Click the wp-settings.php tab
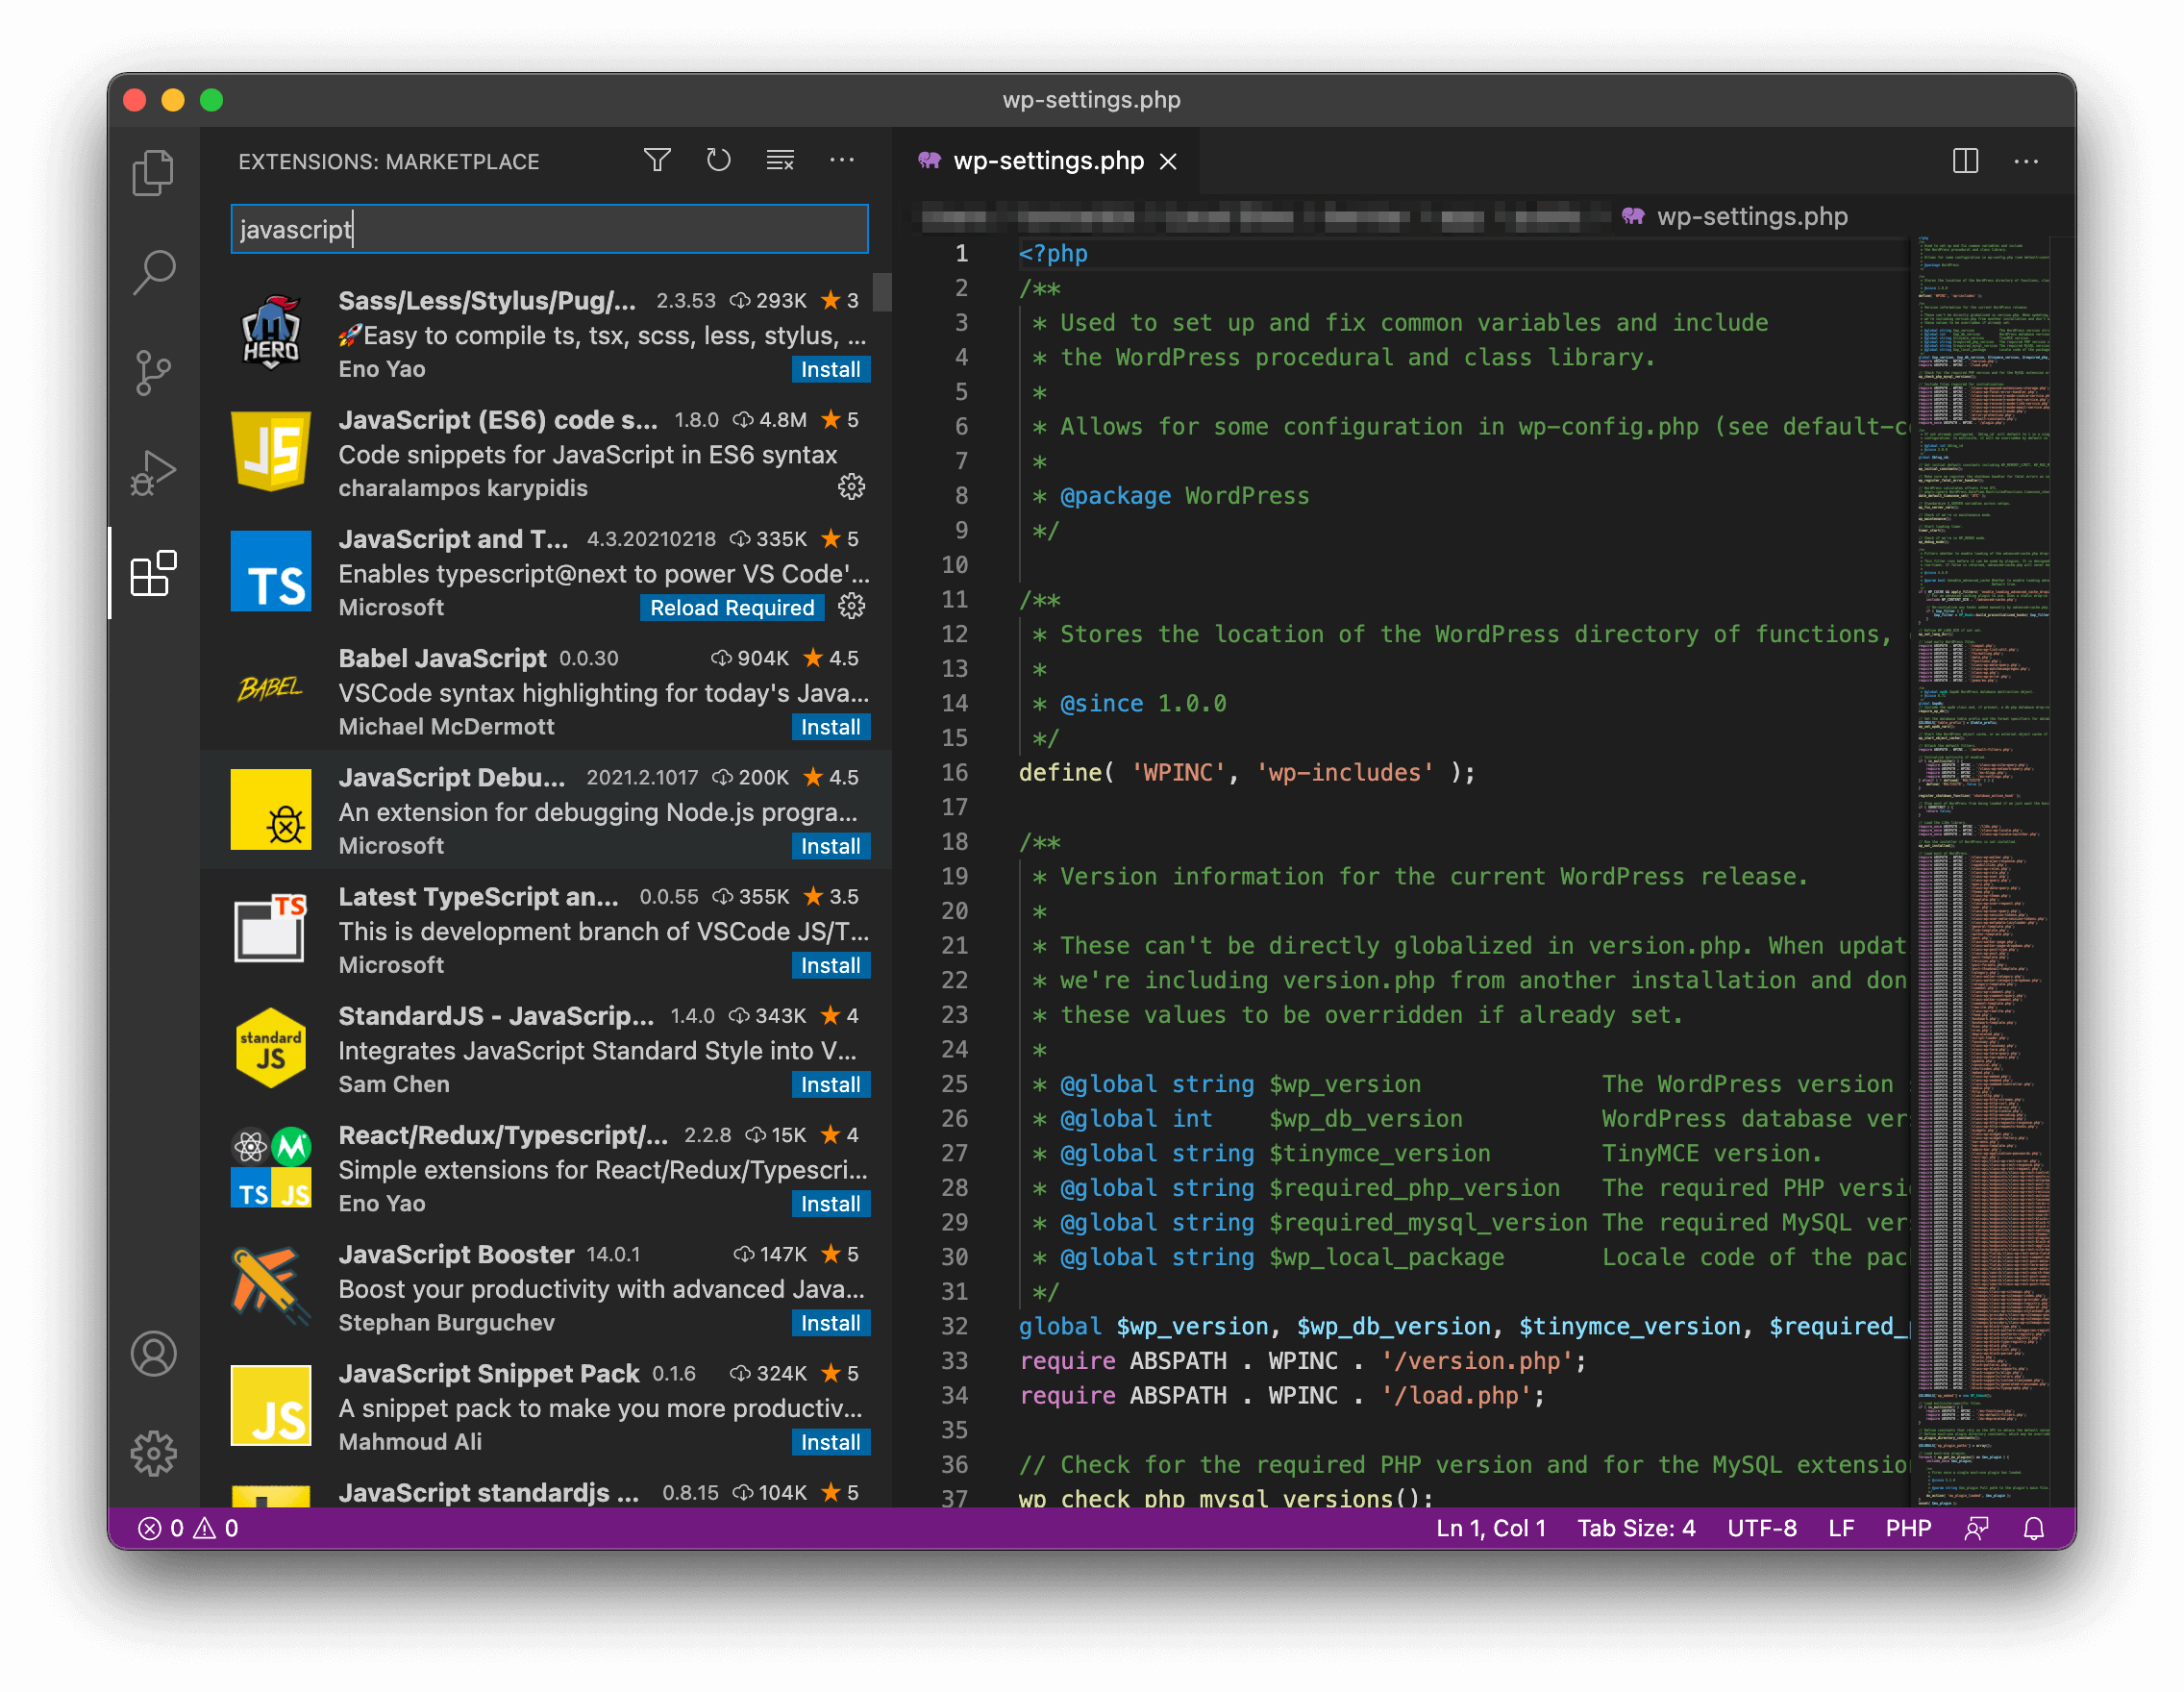The image size is (2184, 1692). pos(1046,160)
